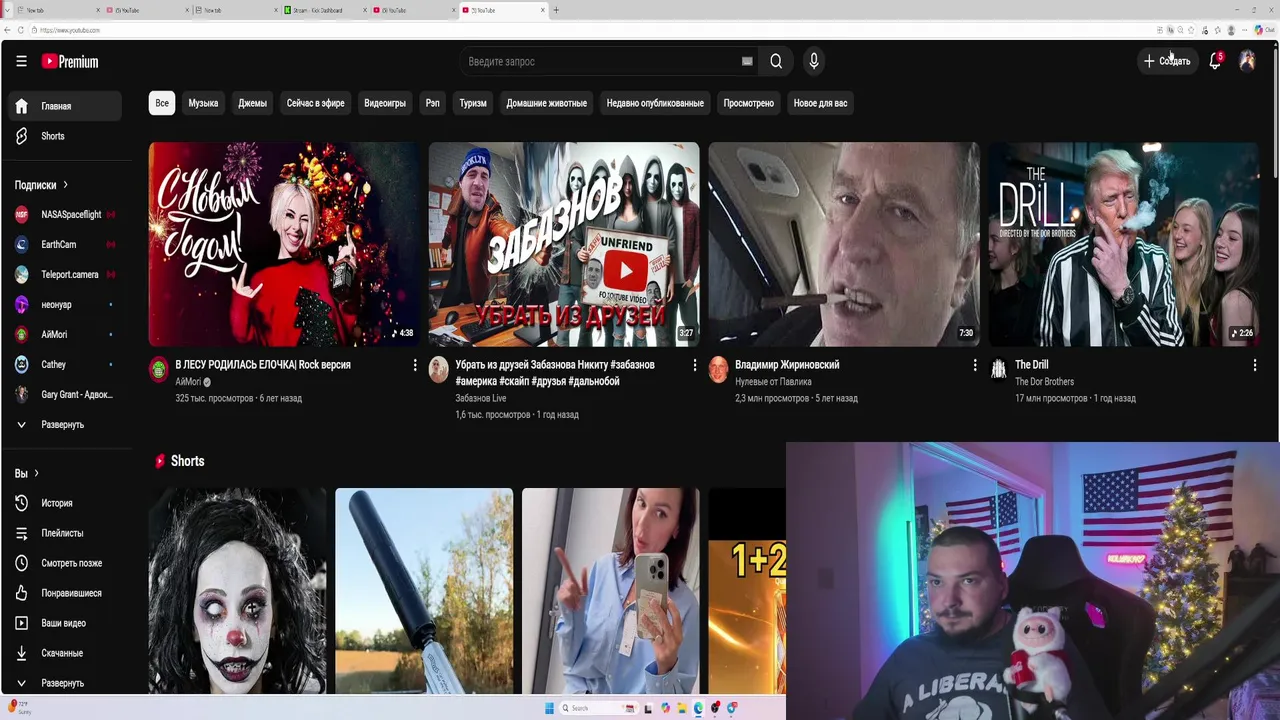Open the Teleport.camera subscription

tap(65, 274)
